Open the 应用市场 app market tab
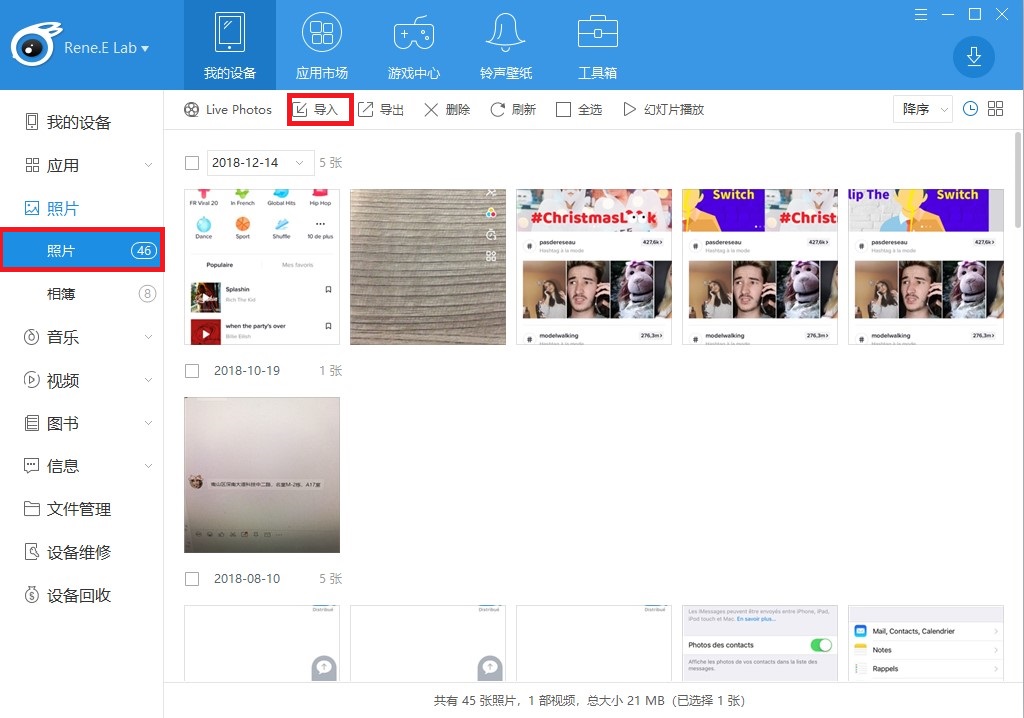Viewport: 1024px width, 718px height. [x=322, y=45]
